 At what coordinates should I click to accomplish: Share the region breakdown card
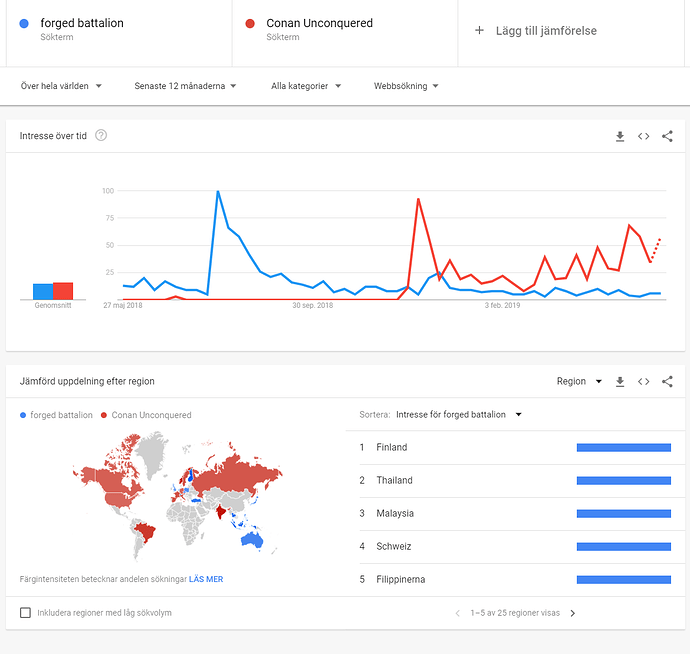click(667, 382)
